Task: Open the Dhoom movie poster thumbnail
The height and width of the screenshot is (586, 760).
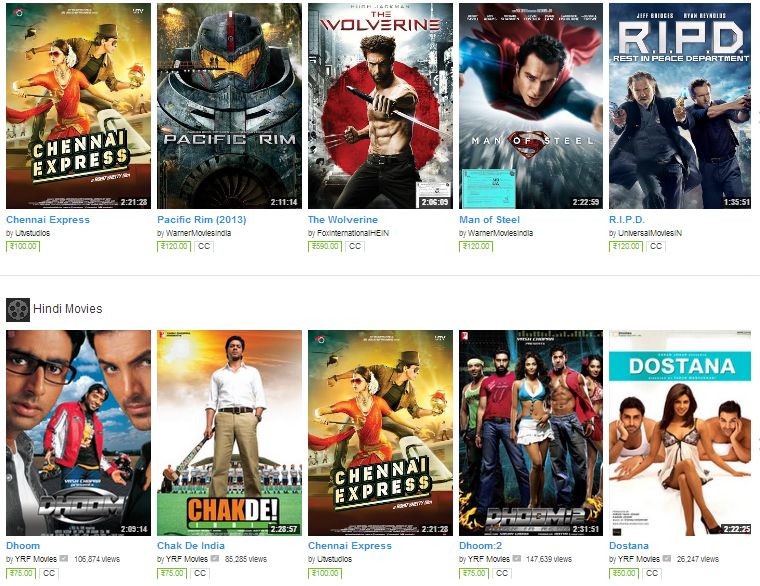Action: point(79,433)
